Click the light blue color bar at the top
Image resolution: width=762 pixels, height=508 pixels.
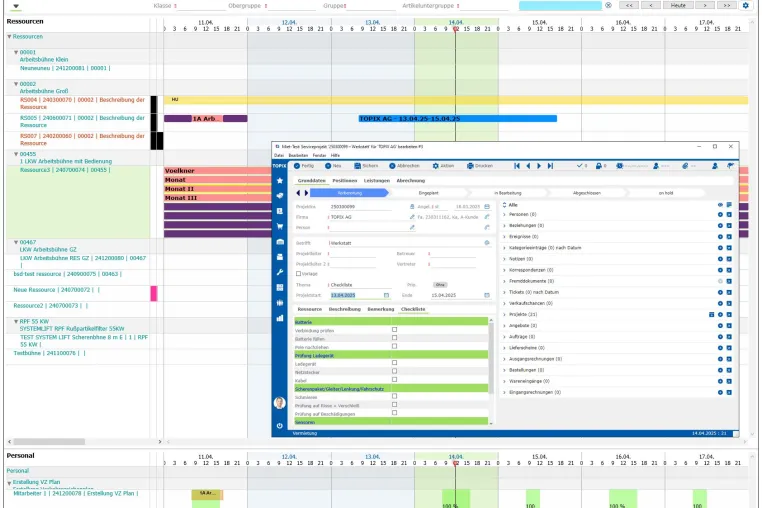[x=560, y=5]
